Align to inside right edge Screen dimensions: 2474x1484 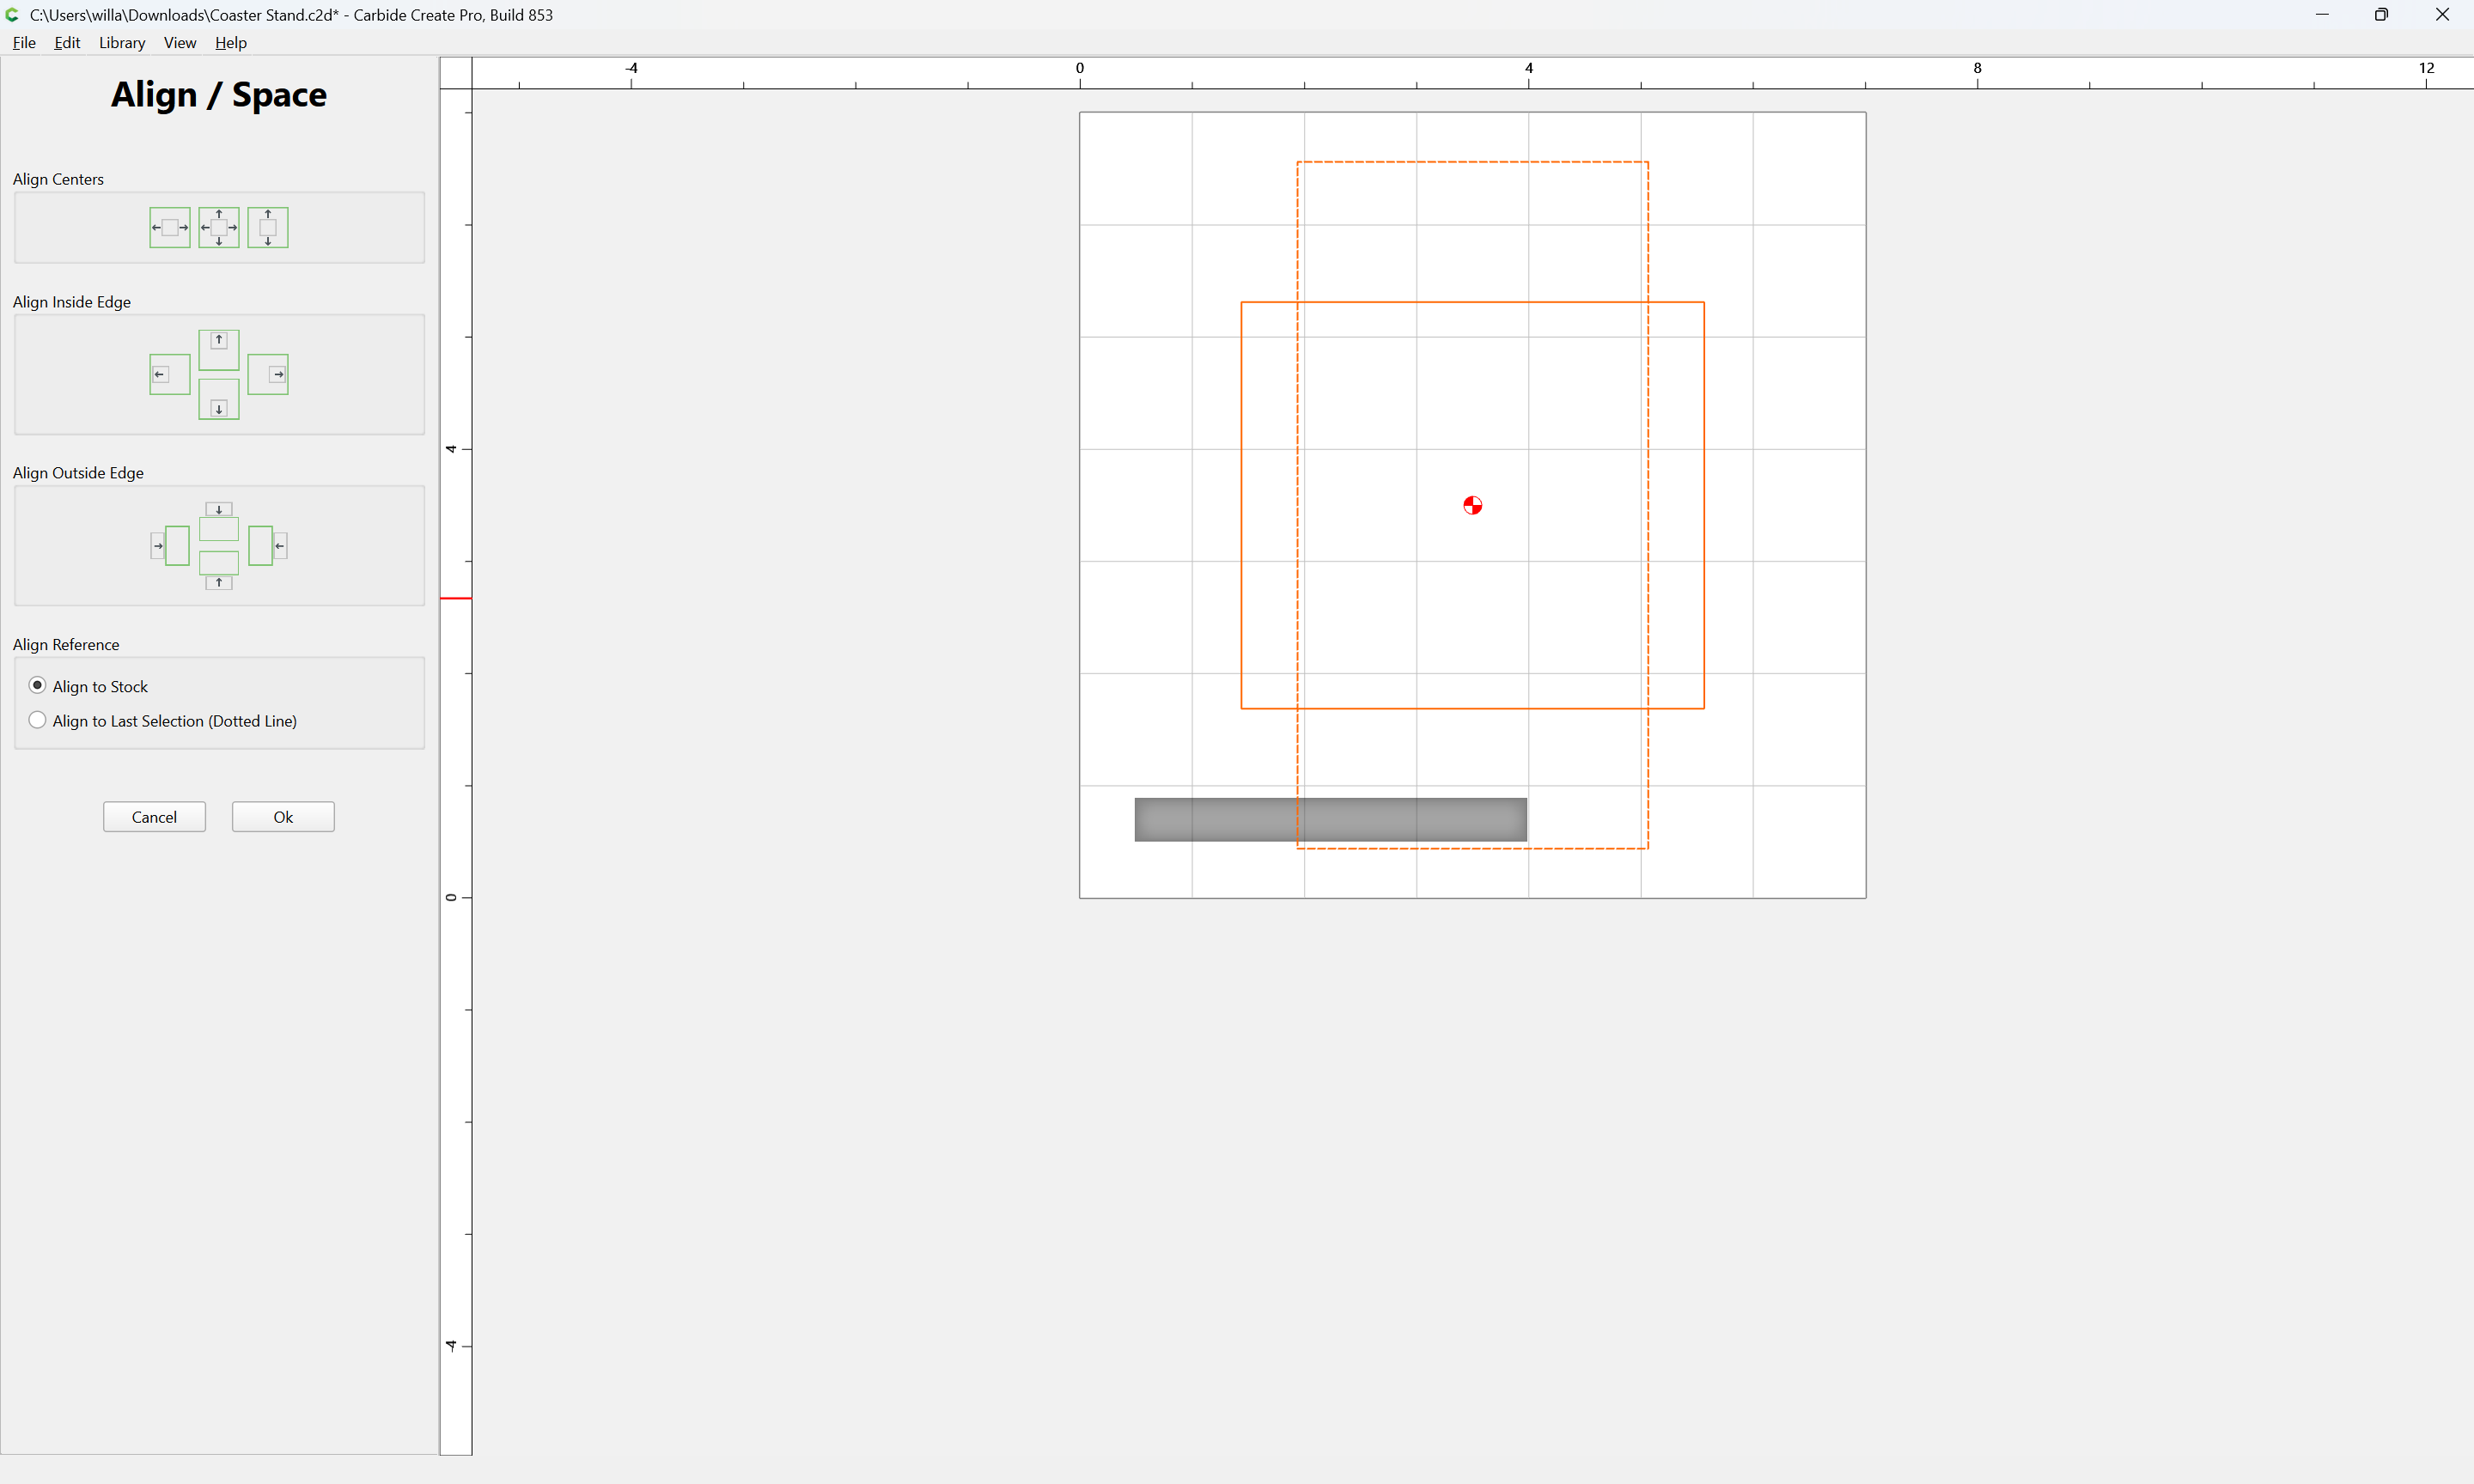click(267, 374)
